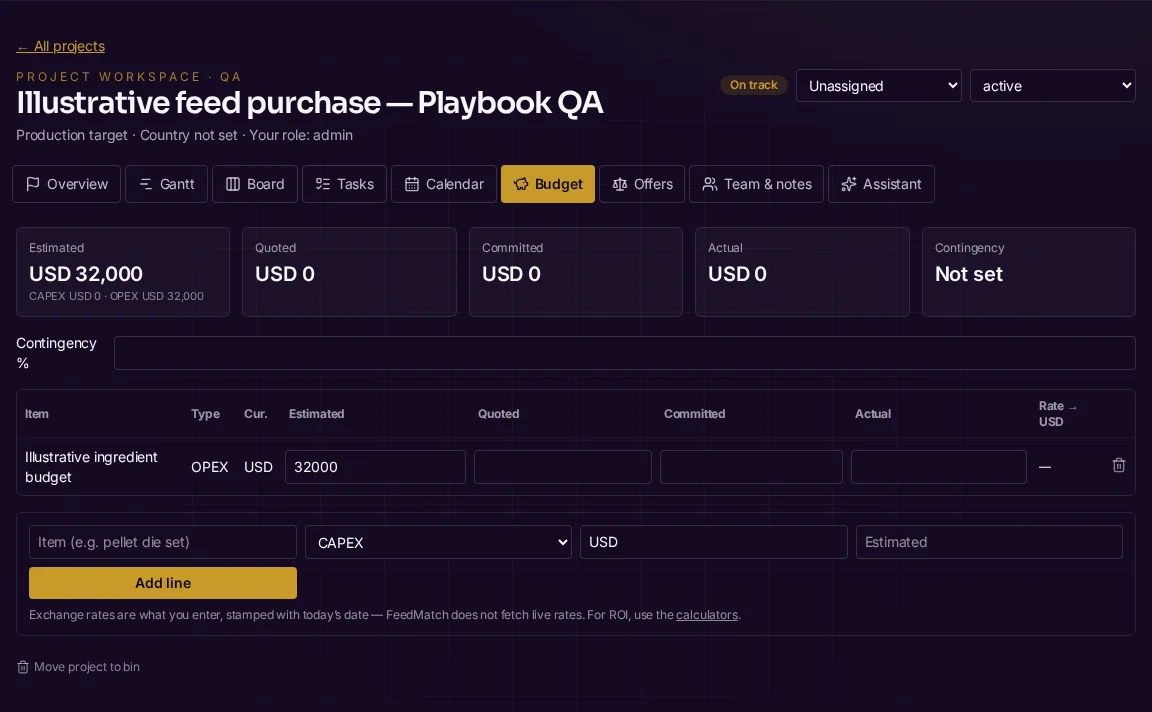Click the Board columns icon
This screenshot has height=712, width=1152.
point(232,184)
